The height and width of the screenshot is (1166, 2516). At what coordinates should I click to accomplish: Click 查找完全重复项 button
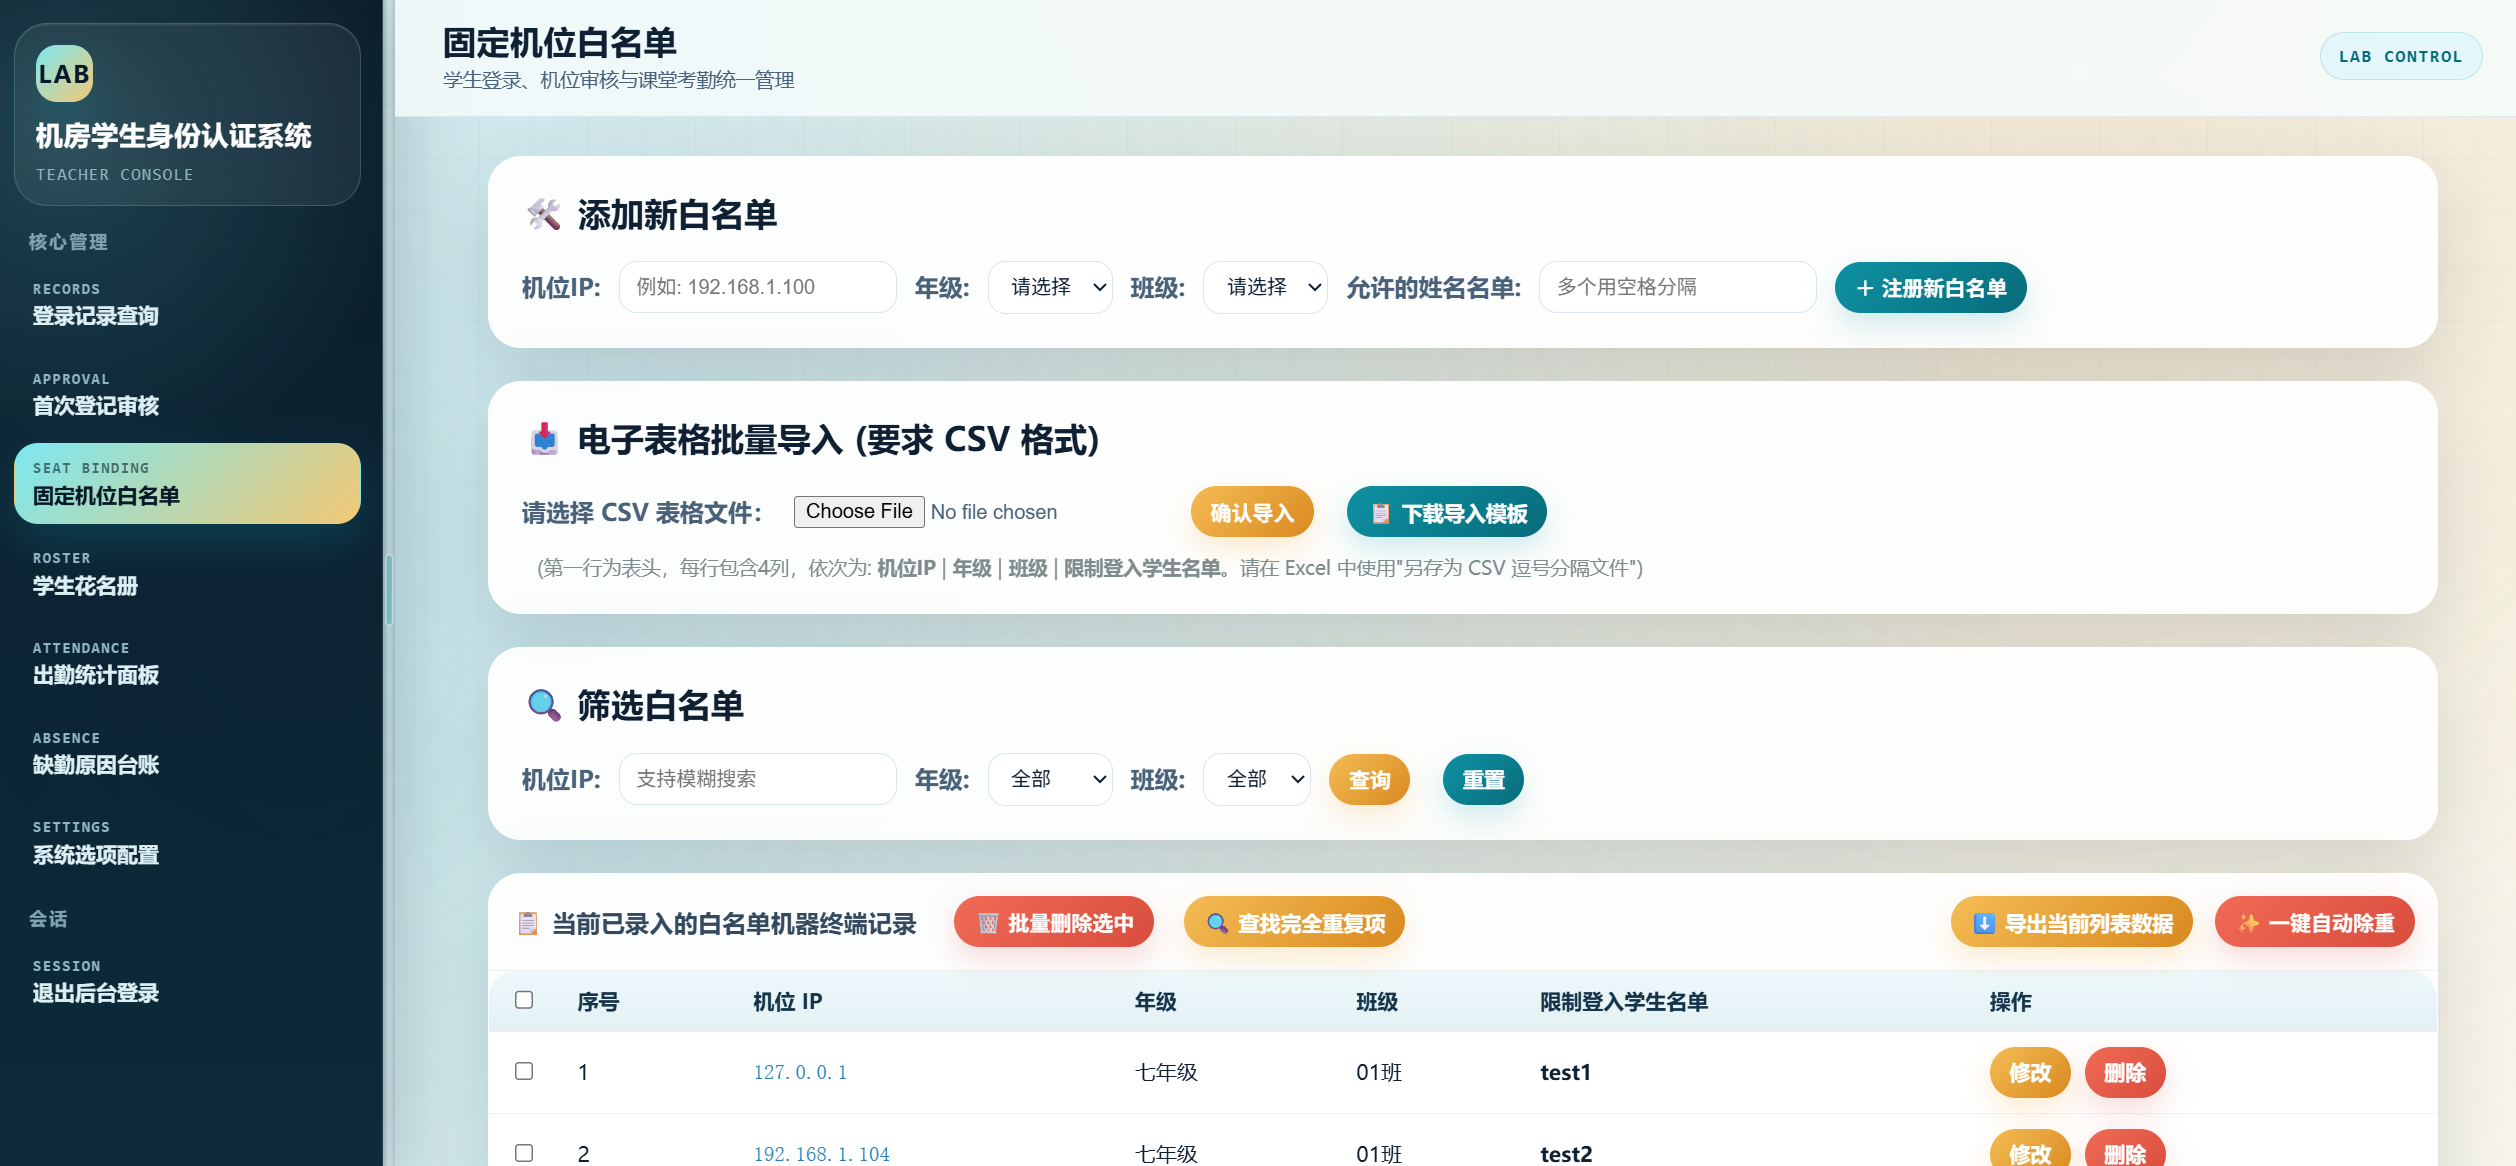click(1294, 922)
